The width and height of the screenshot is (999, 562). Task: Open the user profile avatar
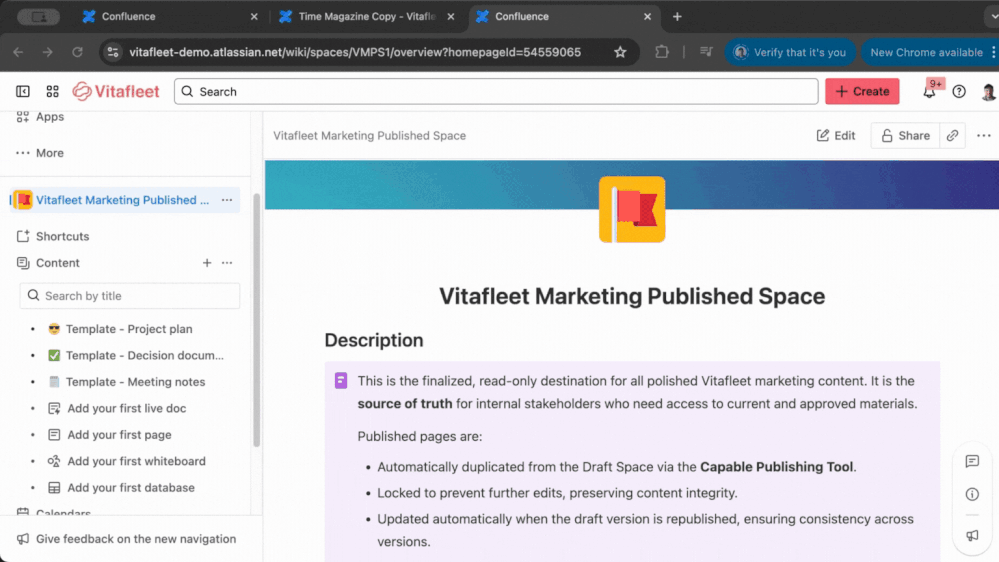pyautogui.click(x=988, y=92)
